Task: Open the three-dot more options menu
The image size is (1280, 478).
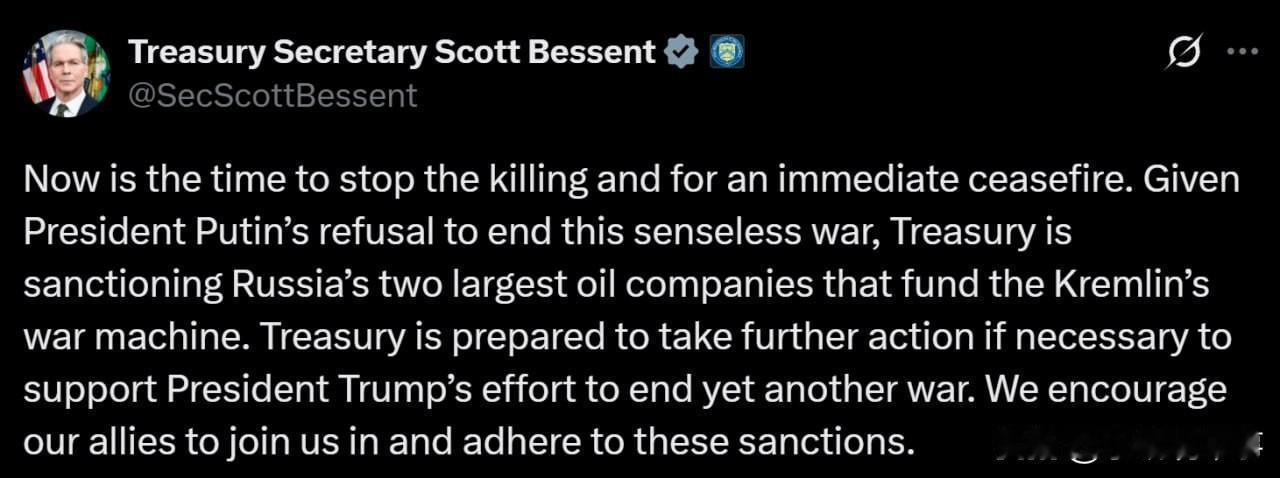Action: click(x=1241, y=52)
